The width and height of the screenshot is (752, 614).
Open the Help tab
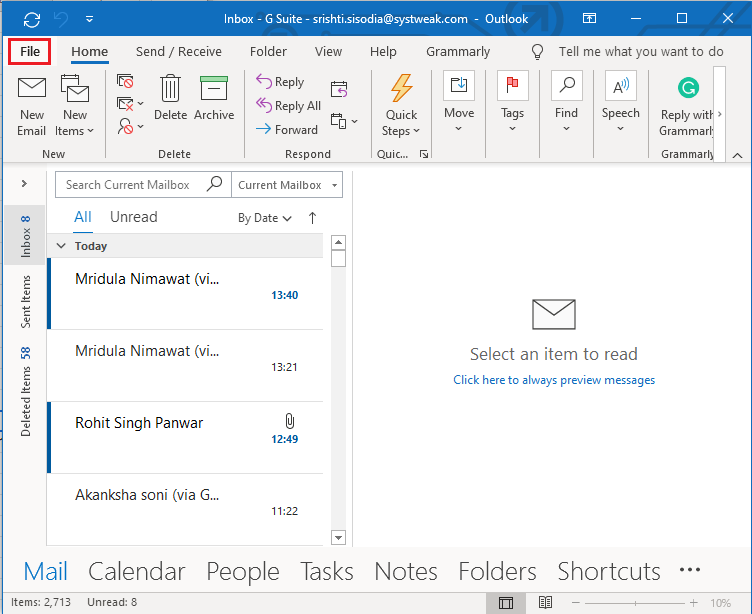pyautogui.click(x=383, y=51)
